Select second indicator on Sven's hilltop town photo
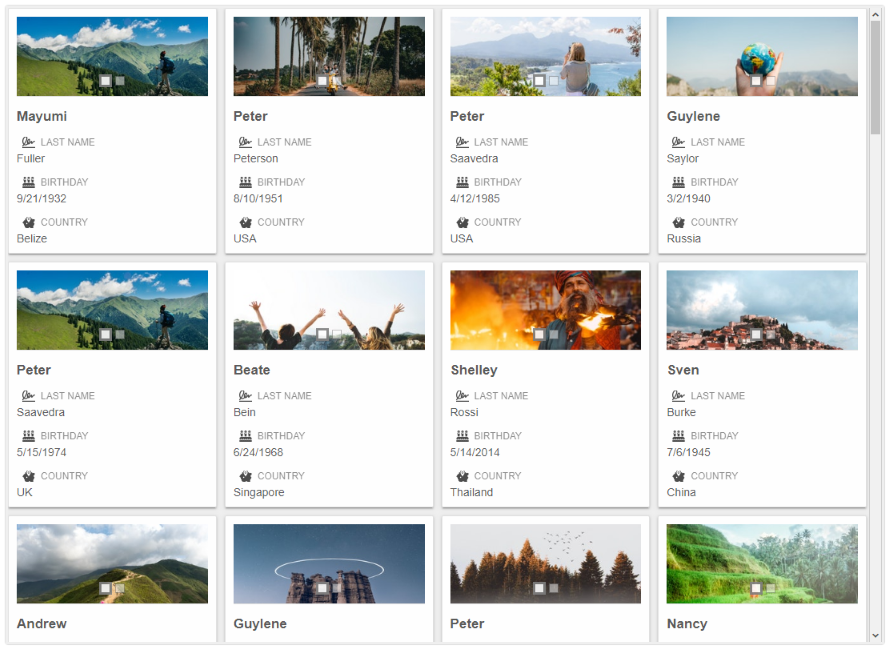 [x=770, y=334]
